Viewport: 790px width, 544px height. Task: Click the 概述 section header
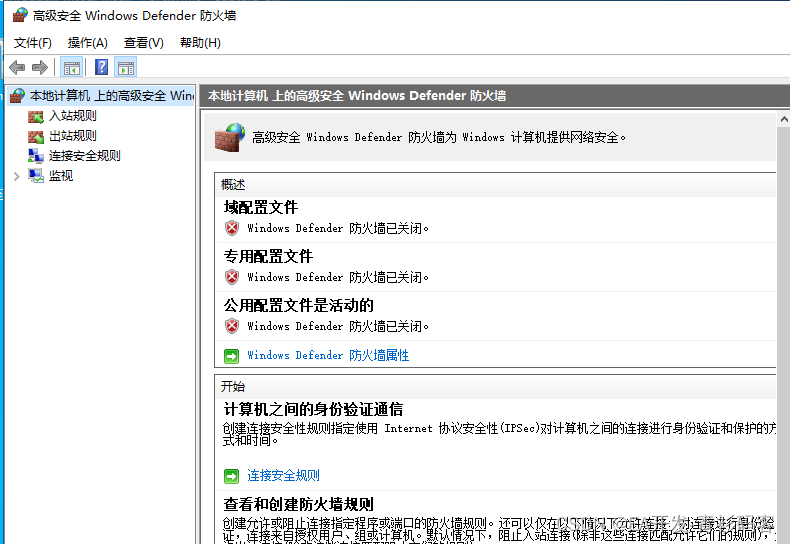click(x=233, y=185)
